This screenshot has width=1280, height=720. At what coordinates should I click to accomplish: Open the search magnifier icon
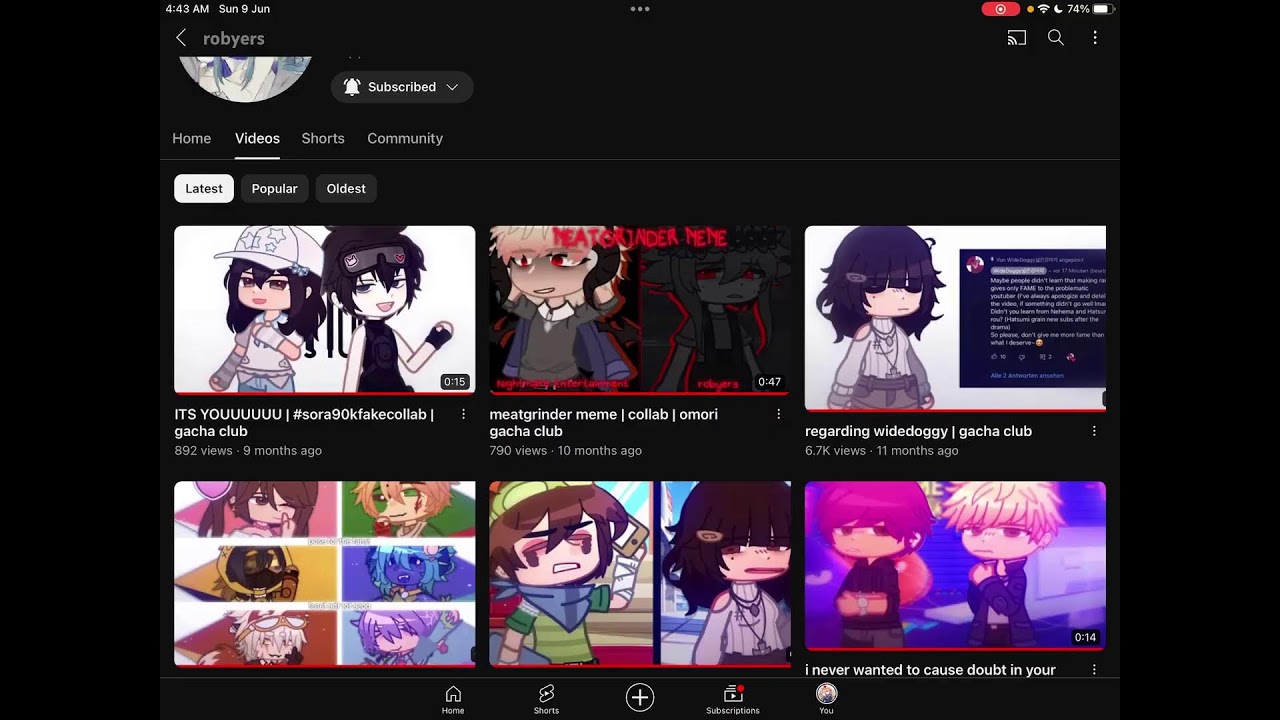1055,38
